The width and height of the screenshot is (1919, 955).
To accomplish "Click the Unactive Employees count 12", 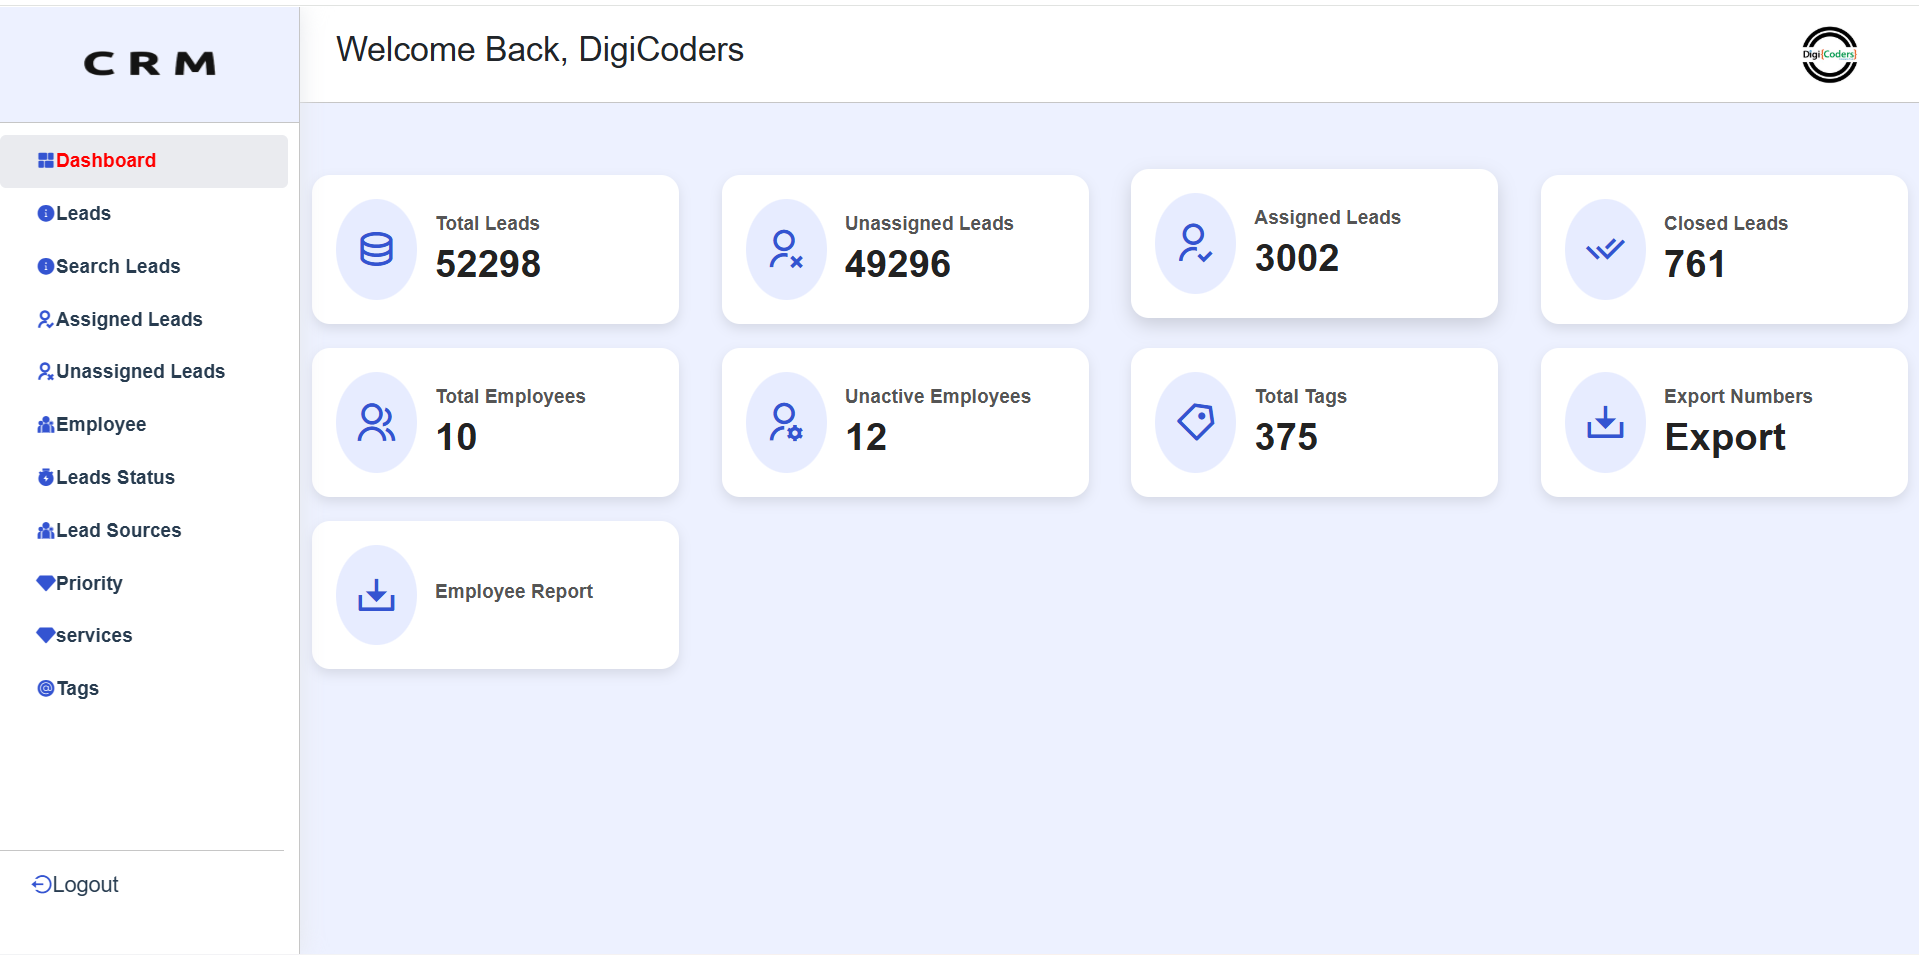I will pos(866,437).
